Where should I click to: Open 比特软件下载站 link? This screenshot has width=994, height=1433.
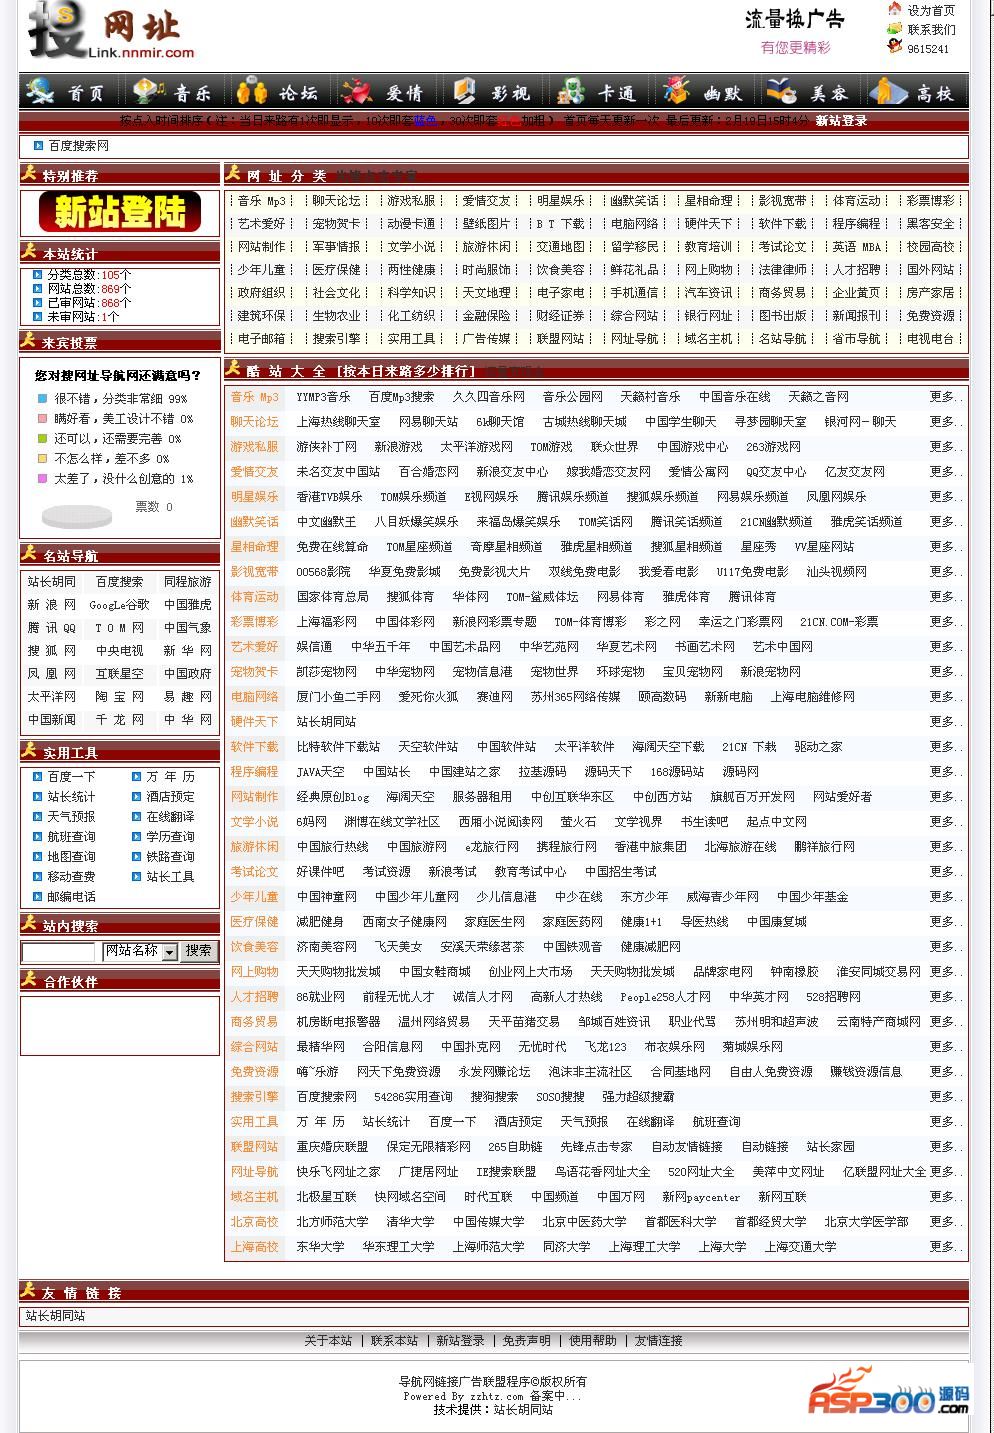[x=338, y=747]
